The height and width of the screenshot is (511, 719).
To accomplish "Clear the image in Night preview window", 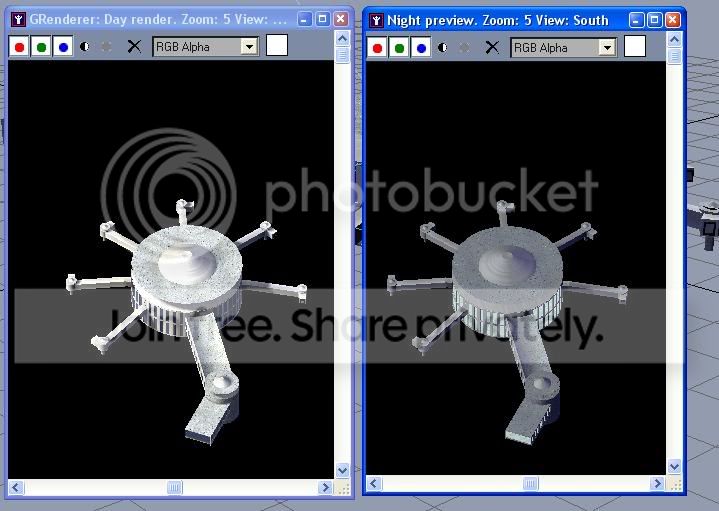I will (492, 47).
